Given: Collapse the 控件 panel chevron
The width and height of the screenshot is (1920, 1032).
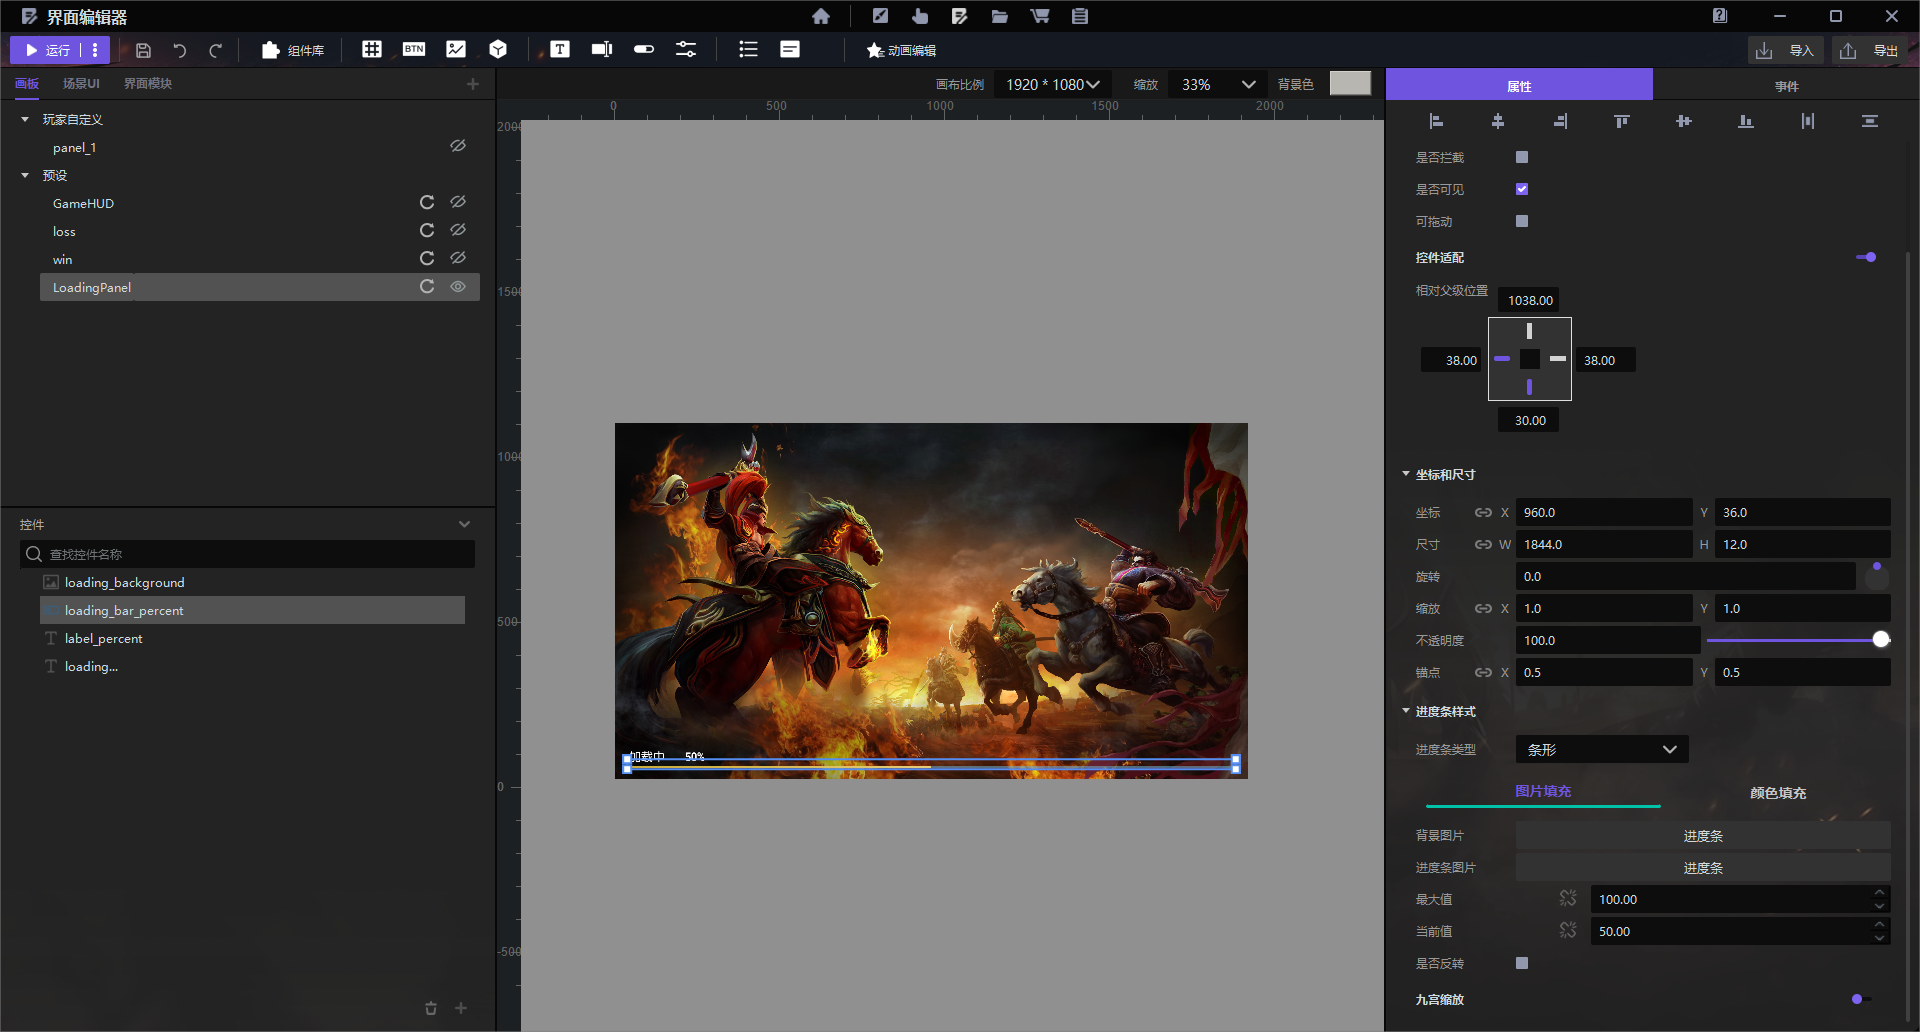Looking at the screenshot, I should coord(464,524).
